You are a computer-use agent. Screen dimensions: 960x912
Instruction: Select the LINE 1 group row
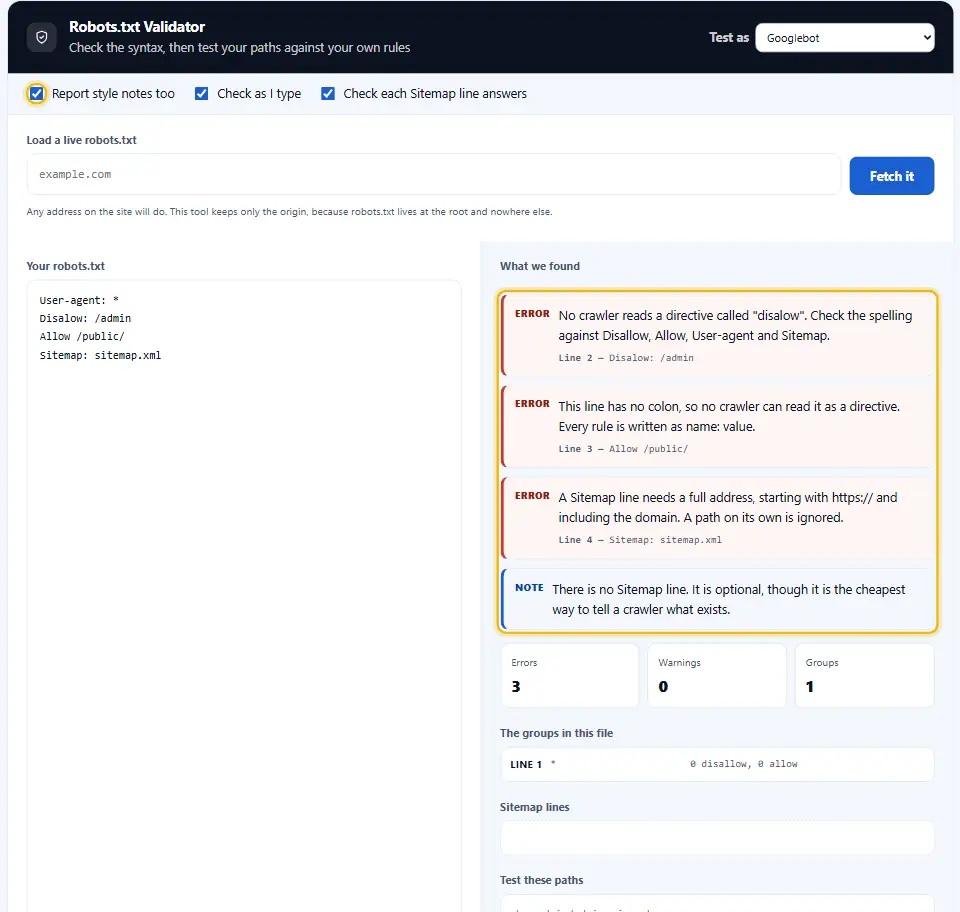tap(718, 764)
